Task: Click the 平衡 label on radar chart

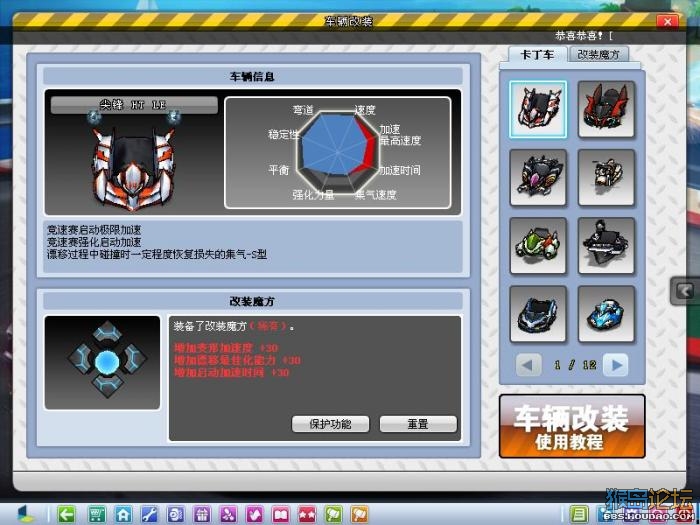Action: pos(279,170)
